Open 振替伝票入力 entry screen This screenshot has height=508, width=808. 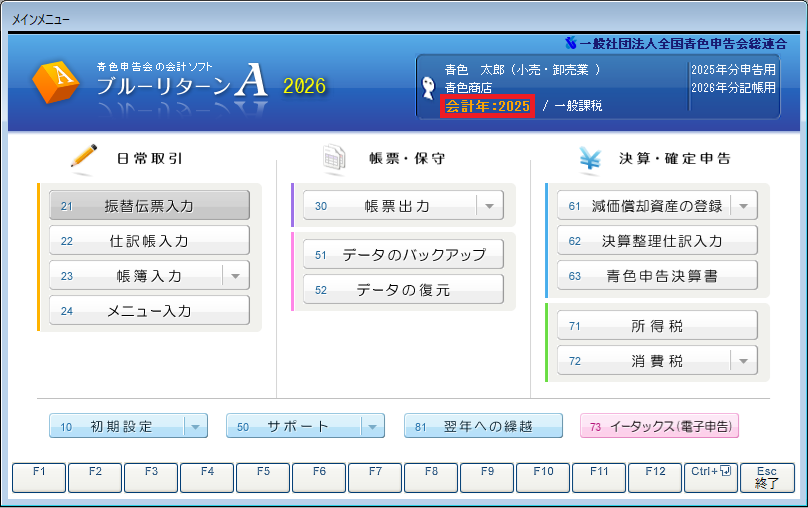149,206
